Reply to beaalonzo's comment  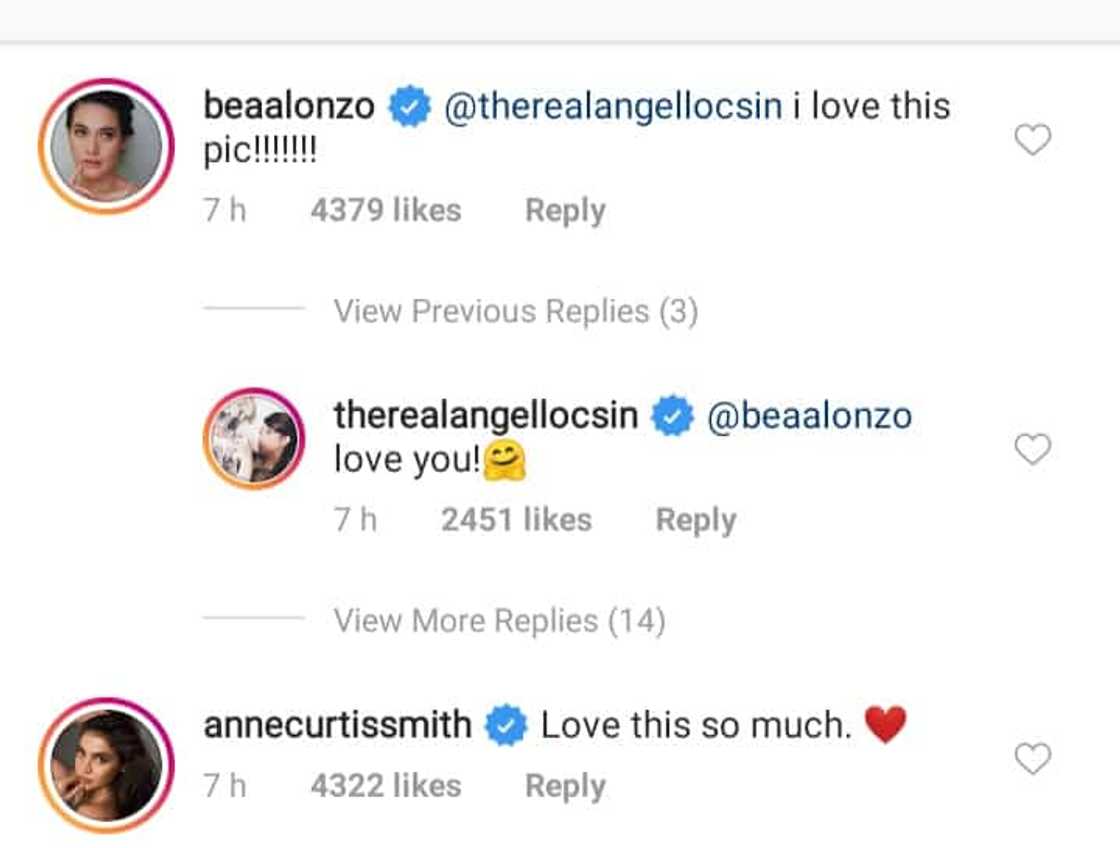[565, 211]
